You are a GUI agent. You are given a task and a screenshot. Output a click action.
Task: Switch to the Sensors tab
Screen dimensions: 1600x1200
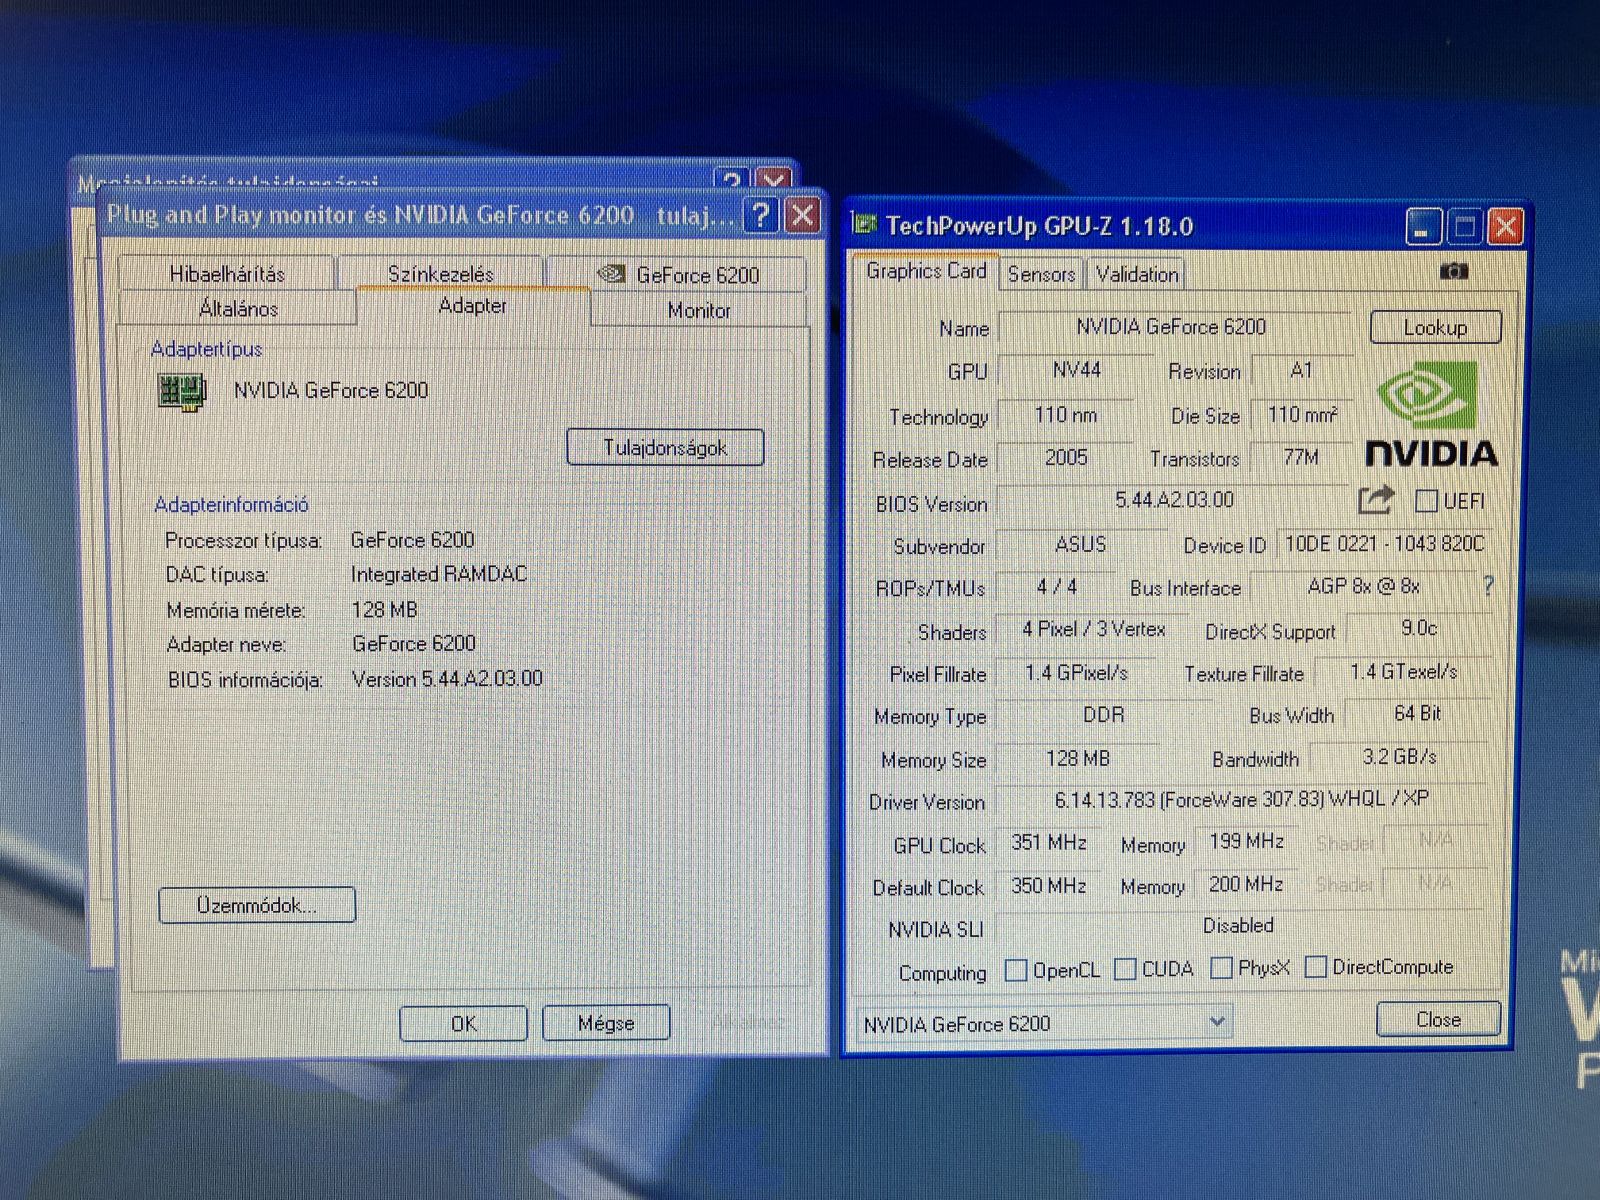(1041, 274)
